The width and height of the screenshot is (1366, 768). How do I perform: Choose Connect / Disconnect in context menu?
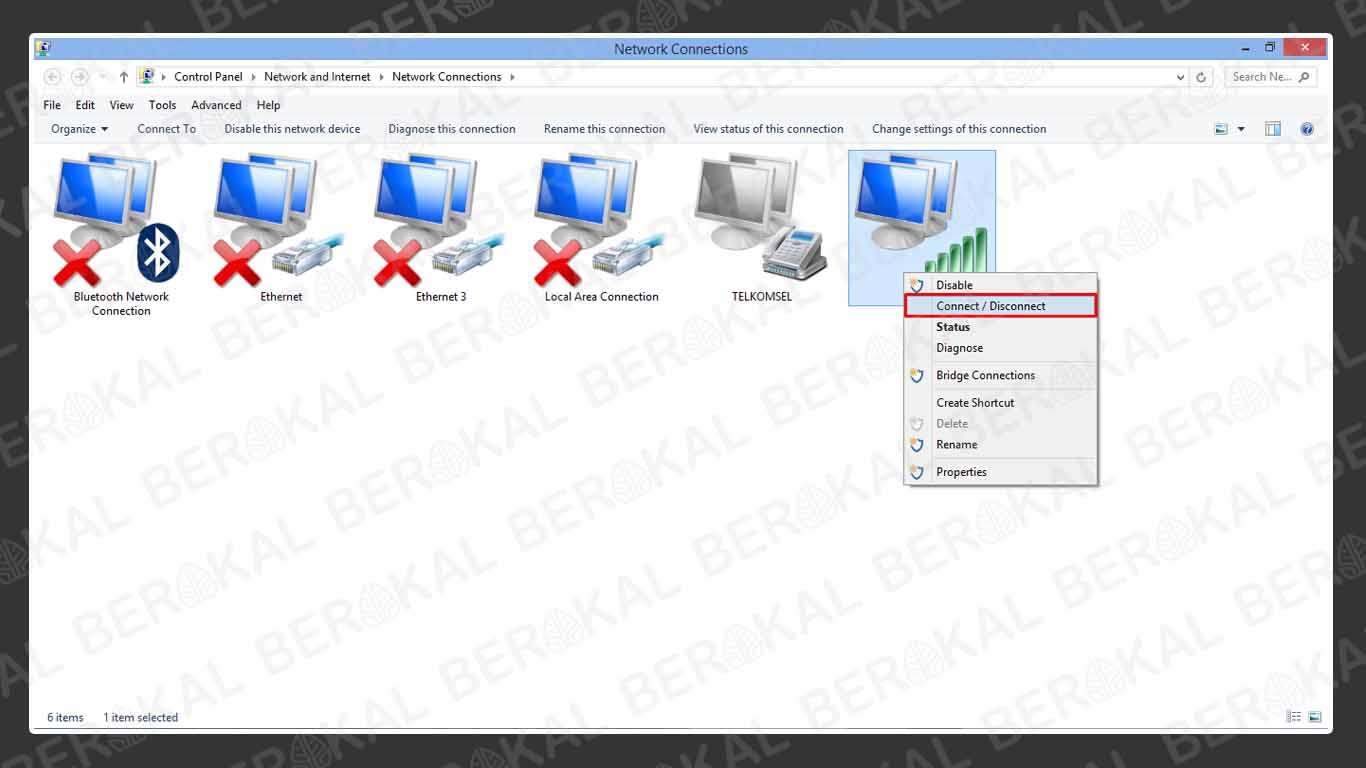[x=1000, y=306]
